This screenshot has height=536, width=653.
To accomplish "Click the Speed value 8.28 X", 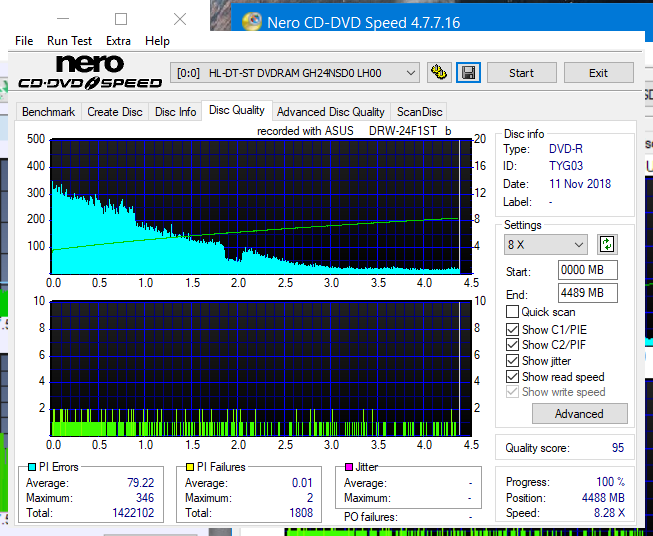I will tap(609, 513).
